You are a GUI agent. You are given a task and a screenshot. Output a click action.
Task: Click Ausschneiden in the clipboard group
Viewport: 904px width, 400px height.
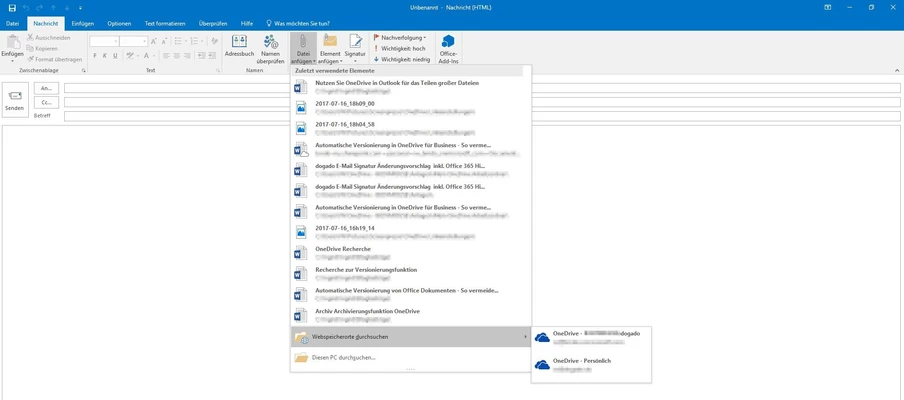[x=48, y=38]
